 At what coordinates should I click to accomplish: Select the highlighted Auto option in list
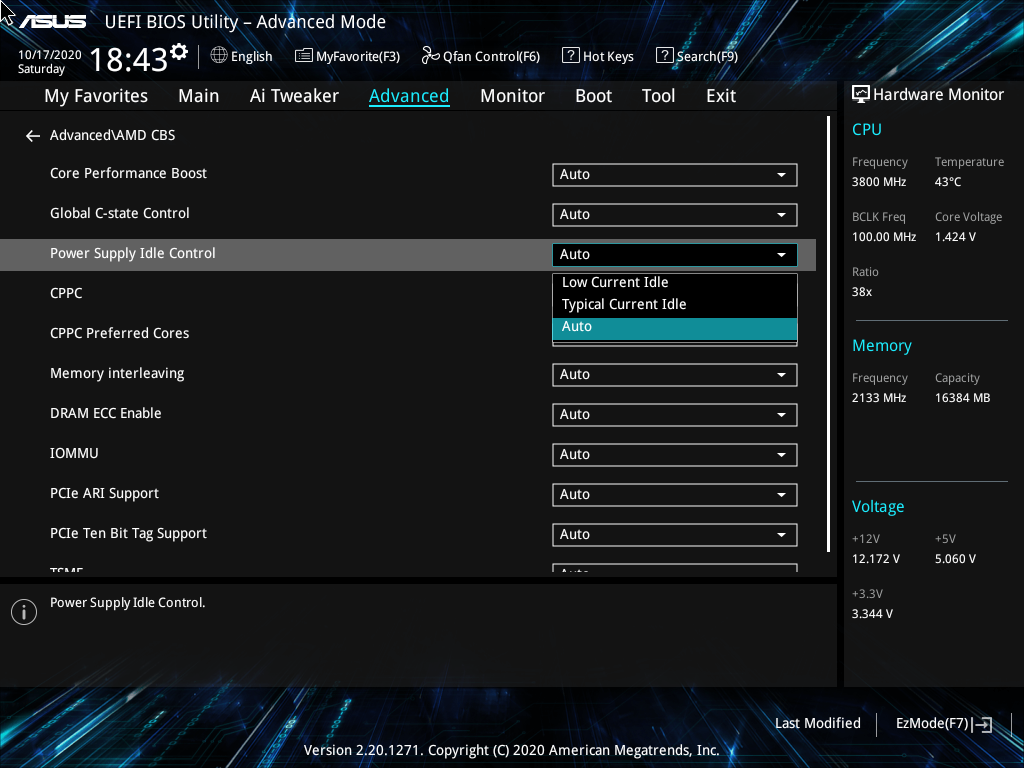tap(675, 328)
